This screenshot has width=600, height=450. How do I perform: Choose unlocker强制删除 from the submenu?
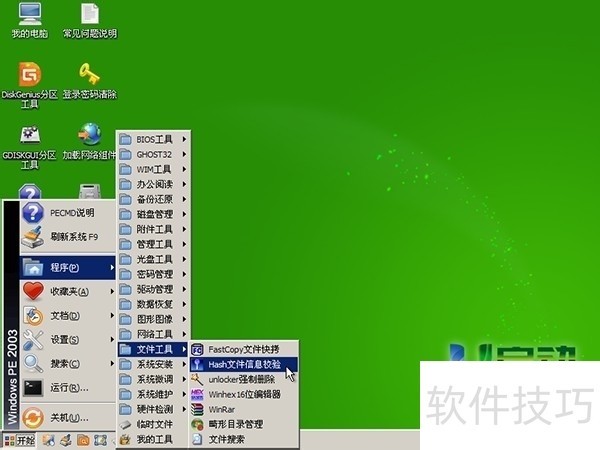click(x=244, y=379)
